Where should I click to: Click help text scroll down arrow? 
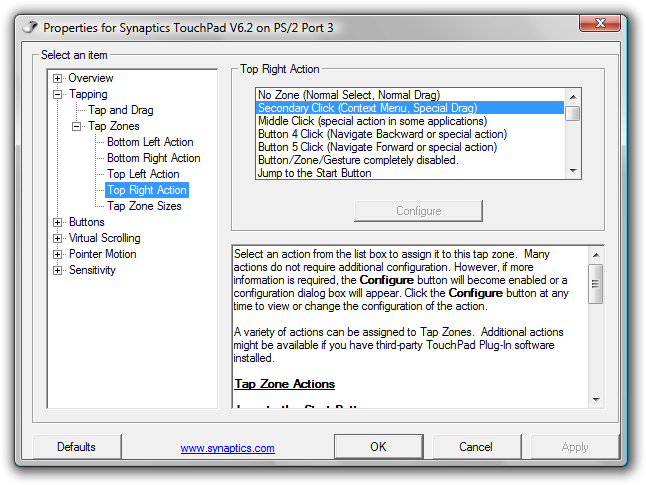click(x=596, y=399)
